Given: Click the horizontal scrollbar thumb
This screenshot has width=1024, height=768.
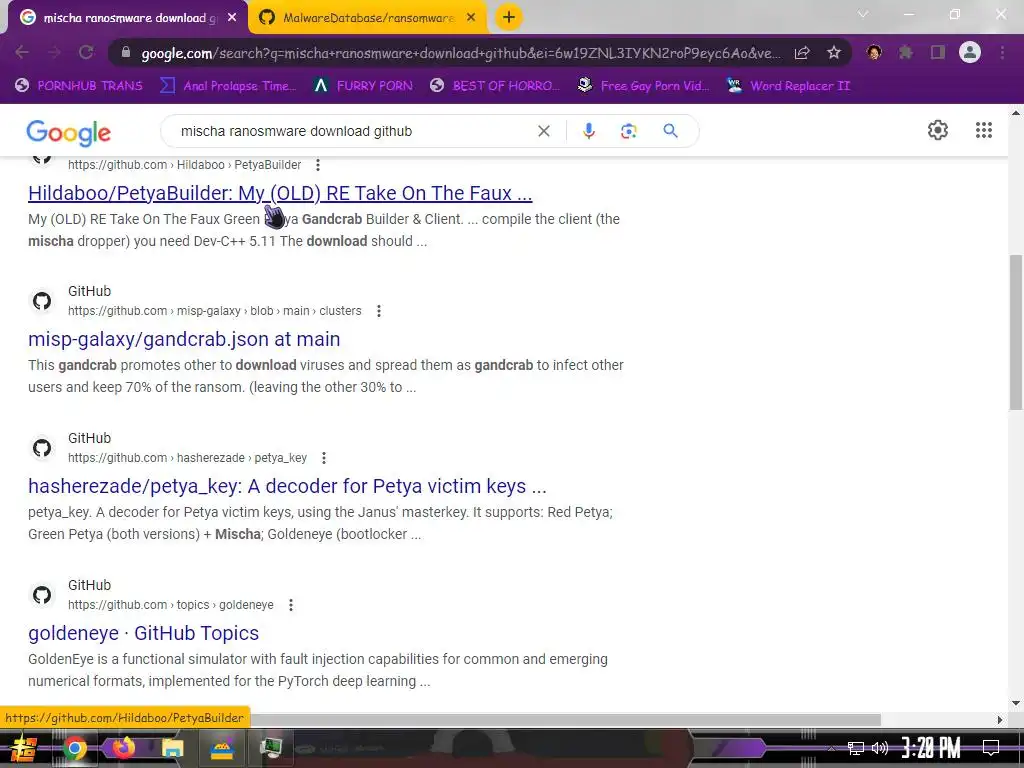Looking at the screenshot, I should point(566,720).
